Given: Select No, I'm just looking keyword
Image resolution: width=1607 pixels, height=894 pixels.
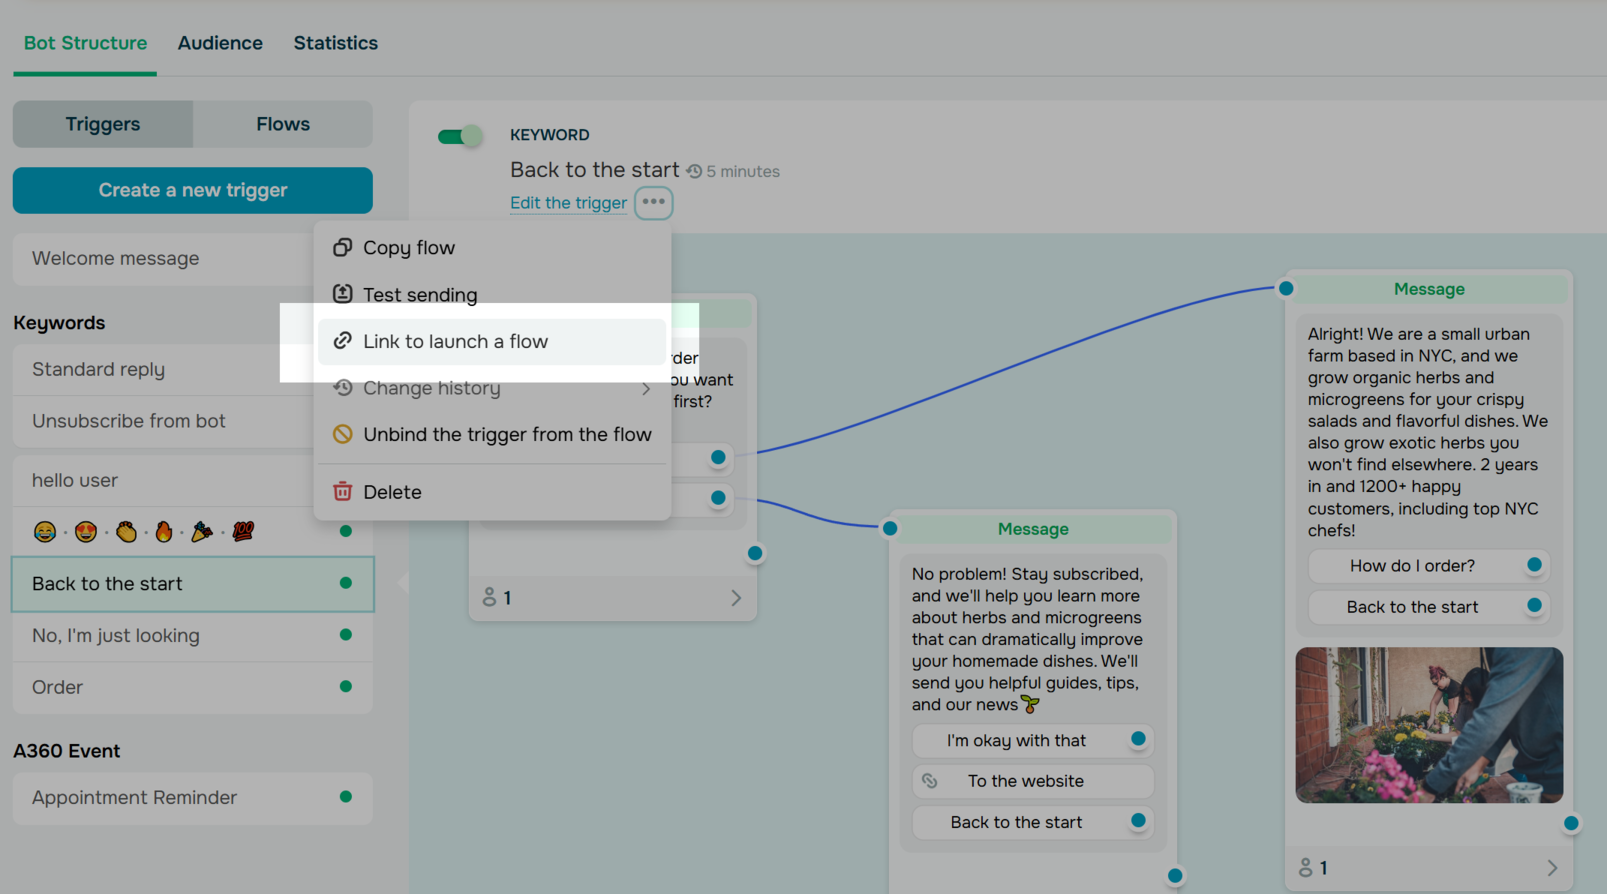Looking at the screenshot, I should pyautogui.click(x=193, y=635).
